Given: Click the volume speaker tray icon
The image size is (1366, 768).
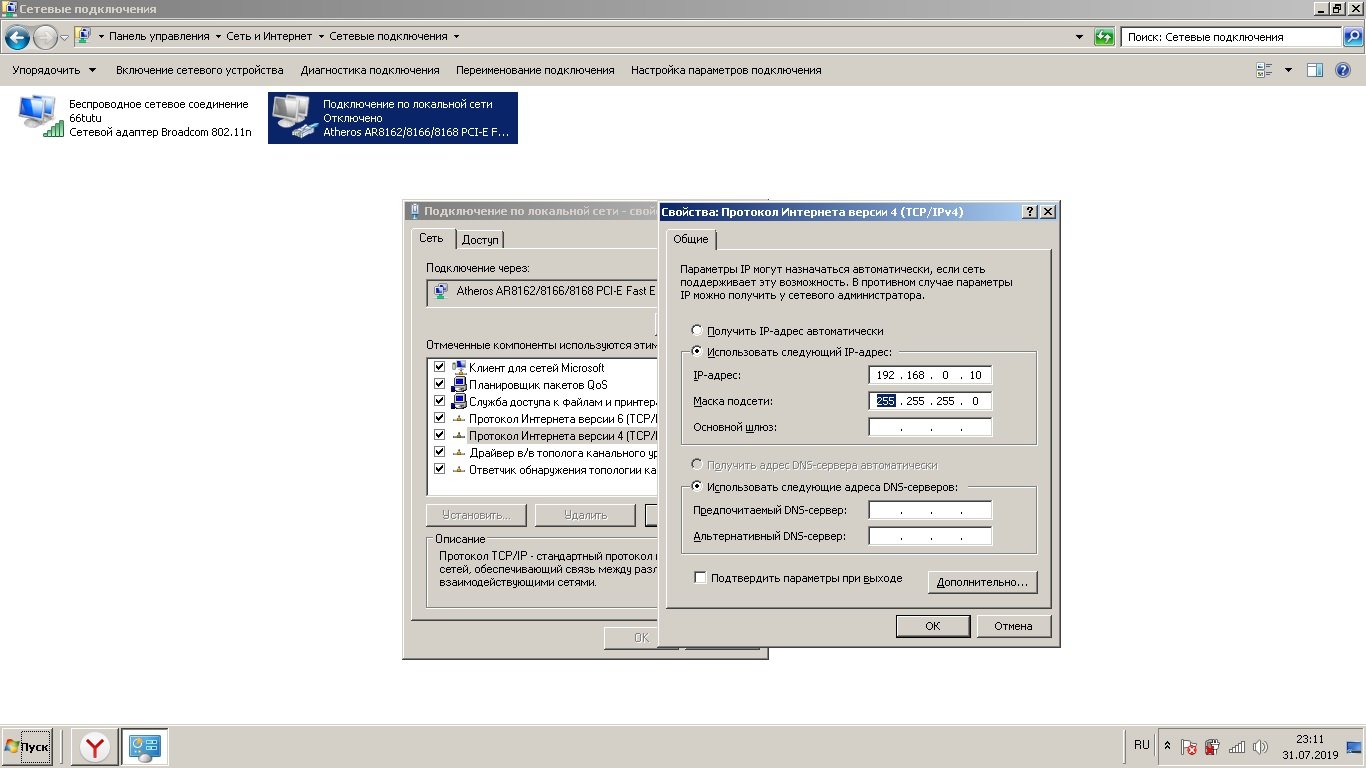Looking at the screenshot, I should pyautogui.click(x=1260, y=747).
